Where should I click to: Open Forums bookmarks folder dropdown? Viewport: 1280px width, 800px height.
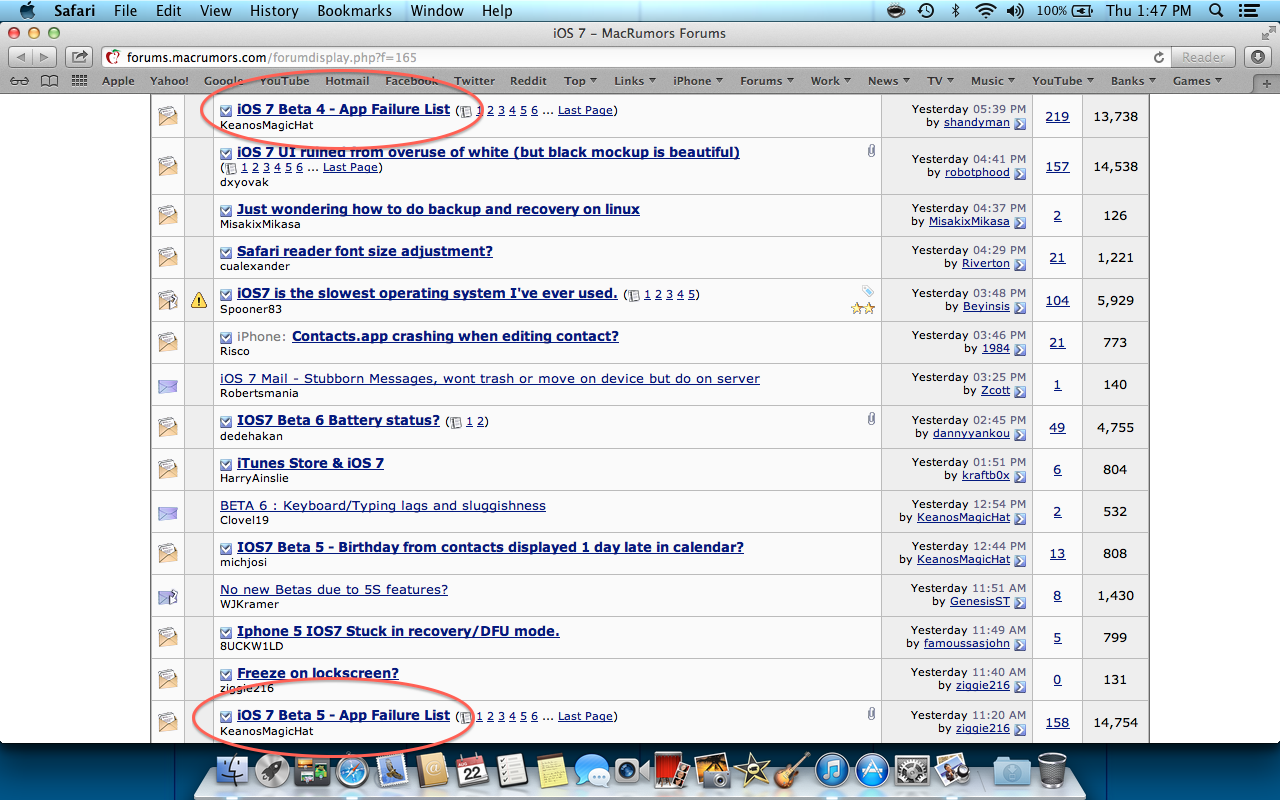(767, 81)
